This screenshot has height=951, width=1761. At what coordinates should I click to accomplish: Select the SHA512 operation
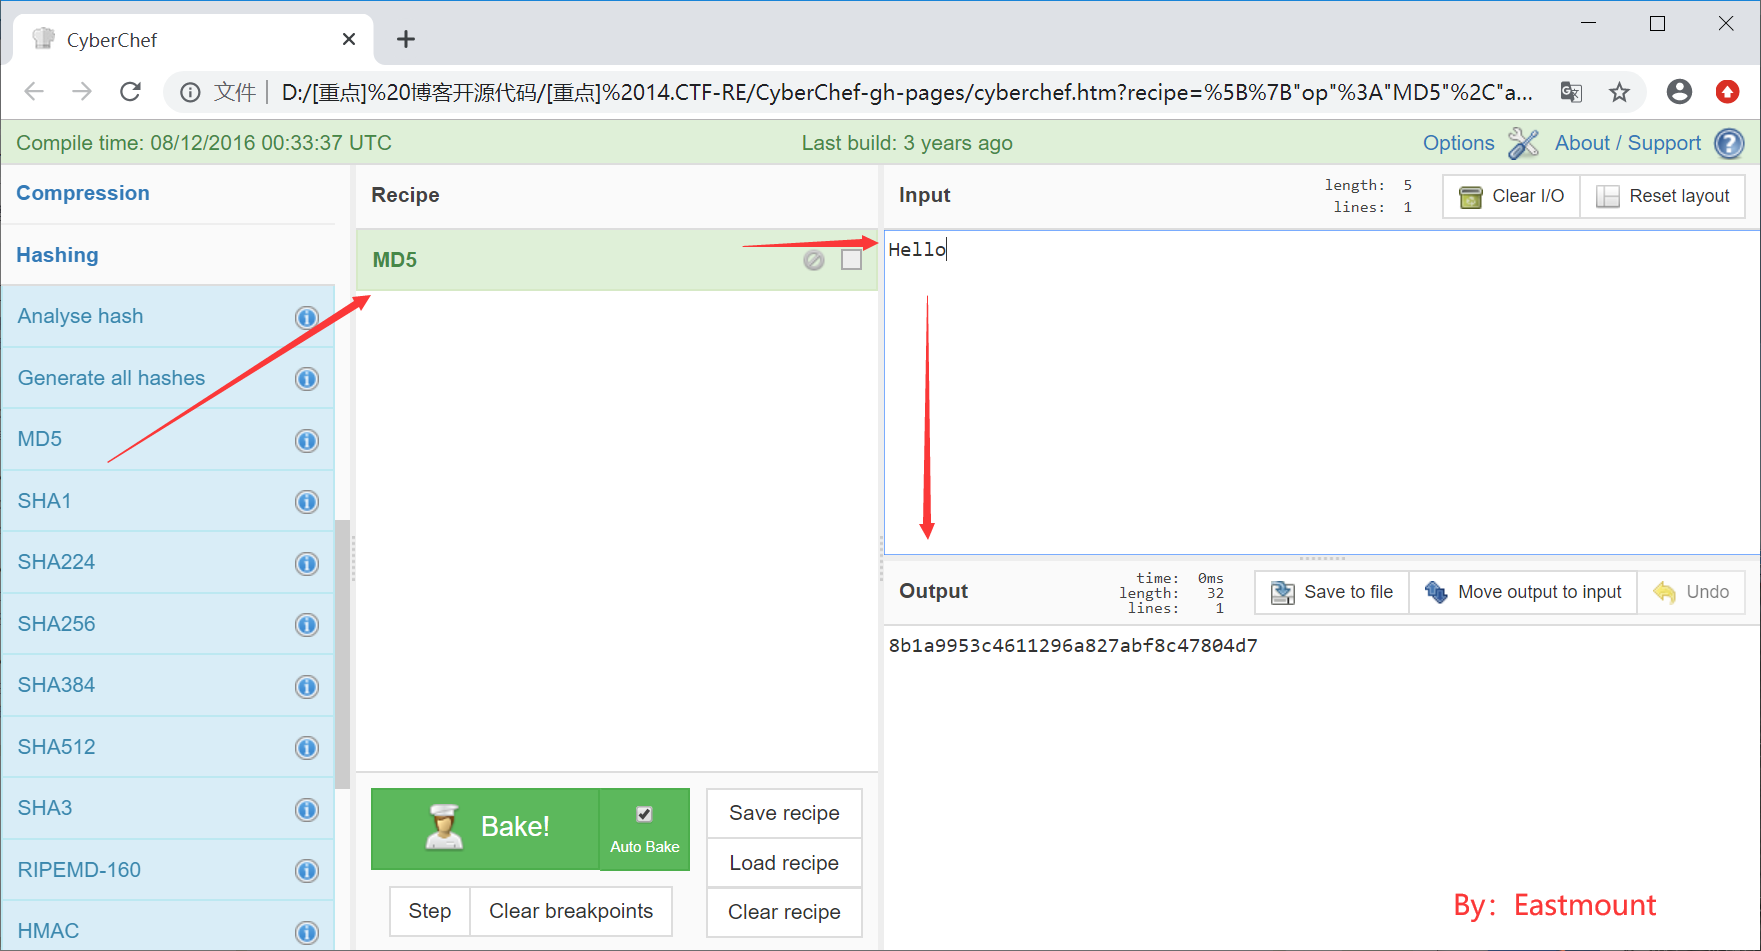(168, 747)
